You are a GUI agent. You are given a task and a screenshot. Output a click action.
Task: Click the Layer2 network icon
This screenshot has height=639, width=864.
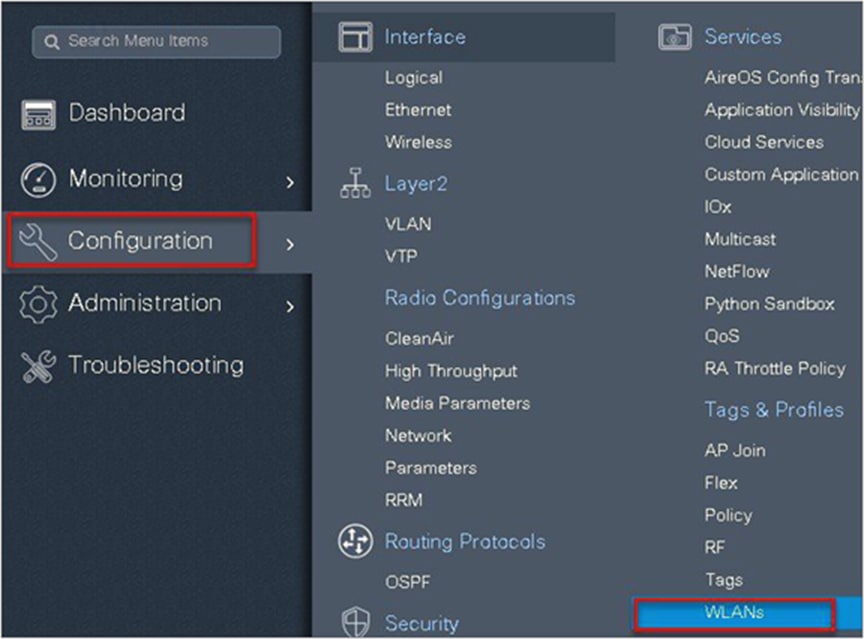coord(355,183)
